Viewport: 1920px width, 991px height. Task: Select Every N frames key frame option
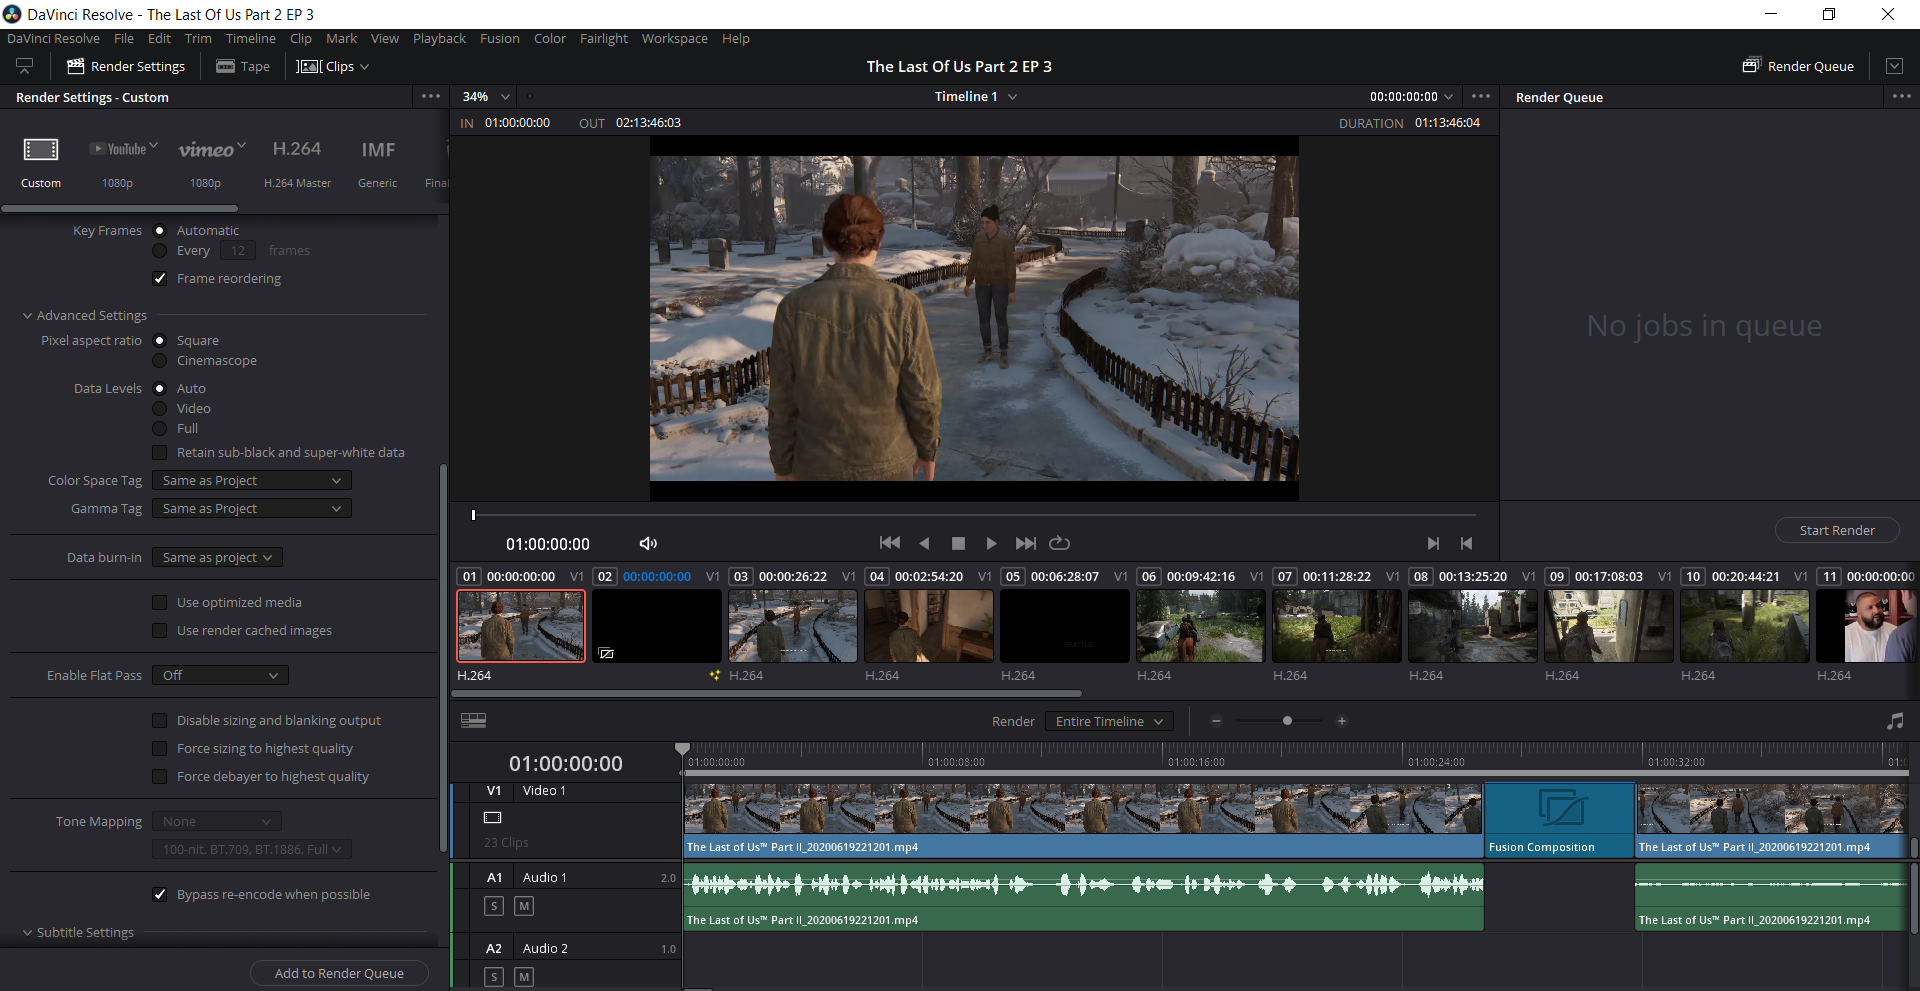coord(160,251)
